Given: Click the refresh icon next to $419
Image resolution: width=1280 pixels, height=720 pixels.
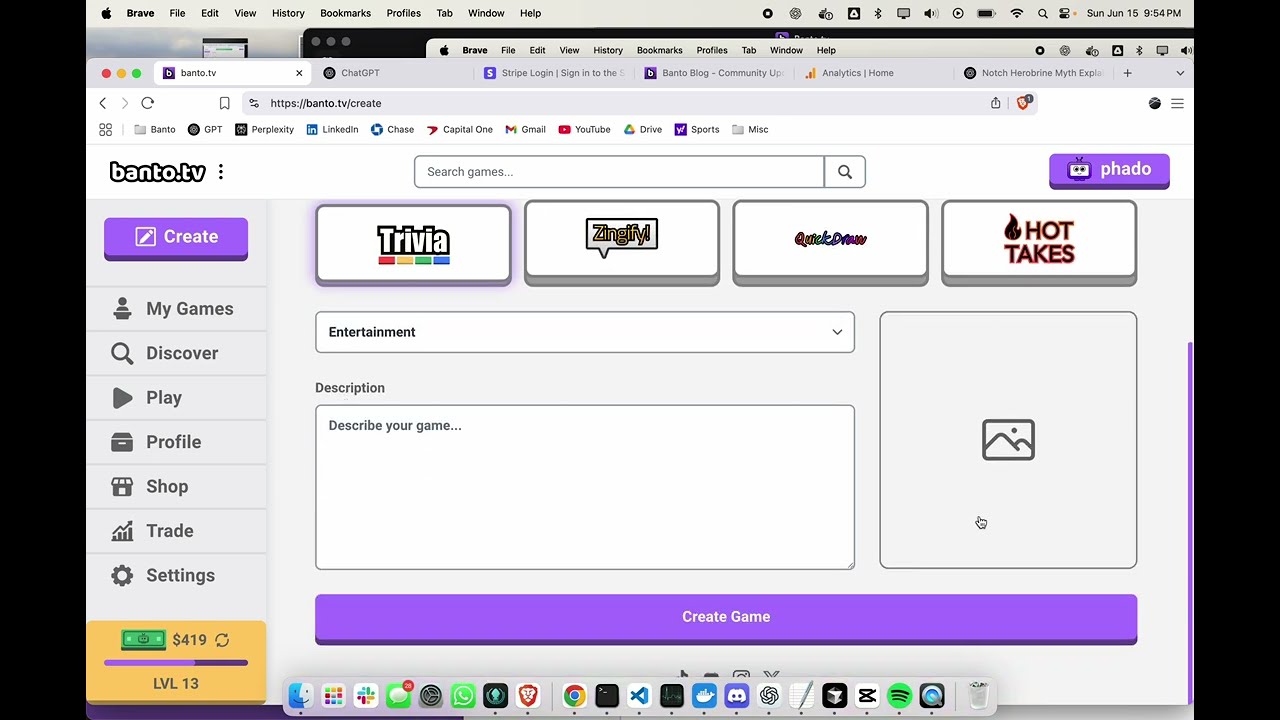Looking at the screenshot, I should [x=222, y=640].
